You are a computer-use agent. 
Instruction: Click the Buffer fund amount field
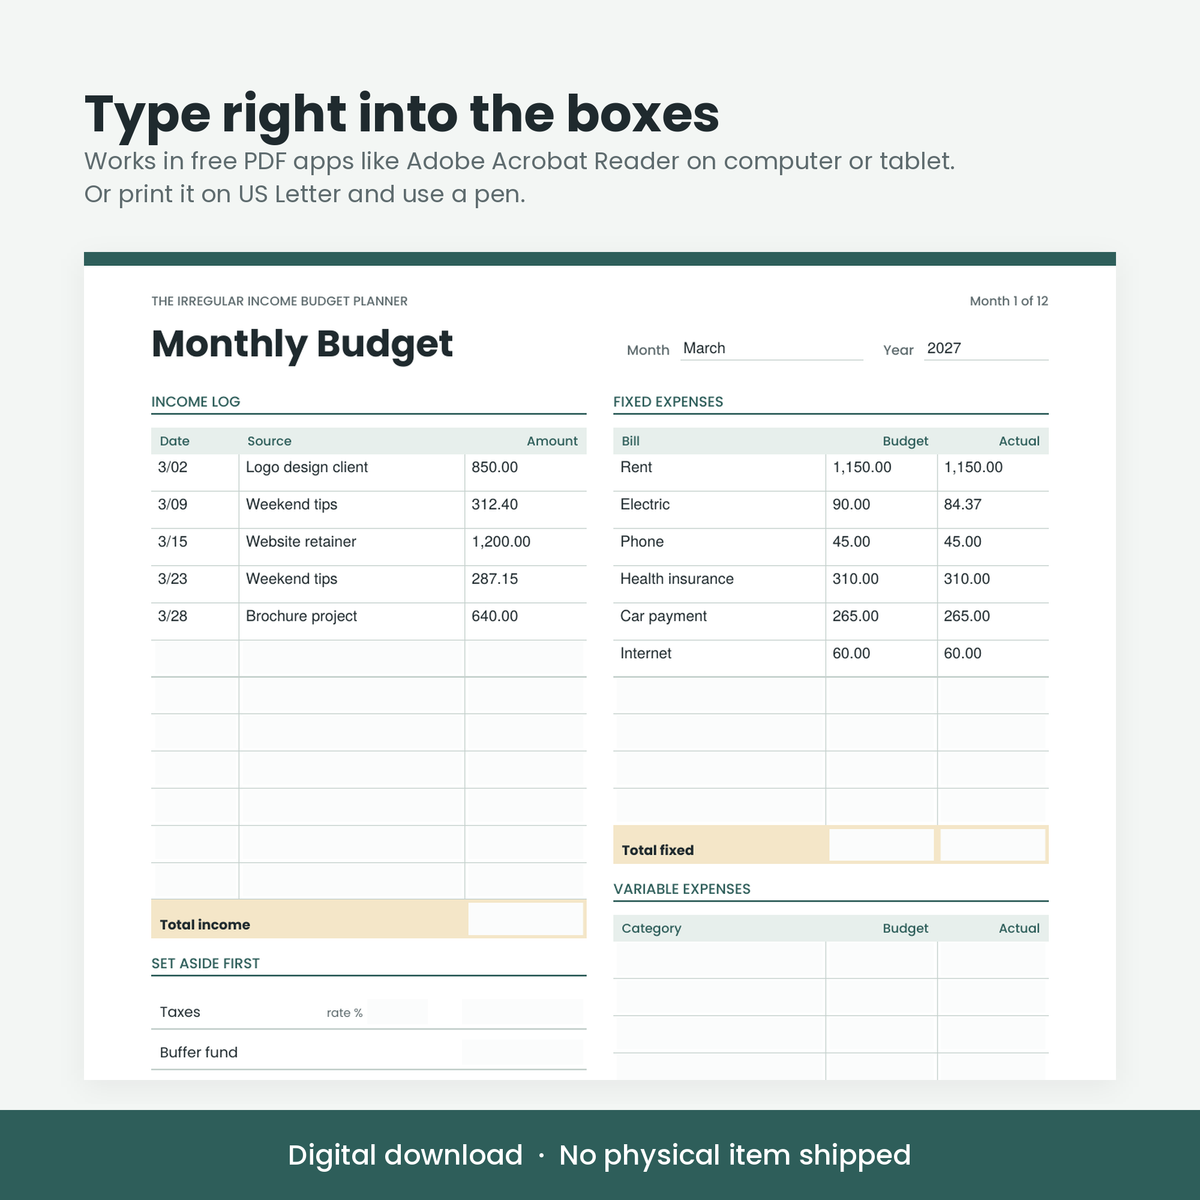(523, 1053)
